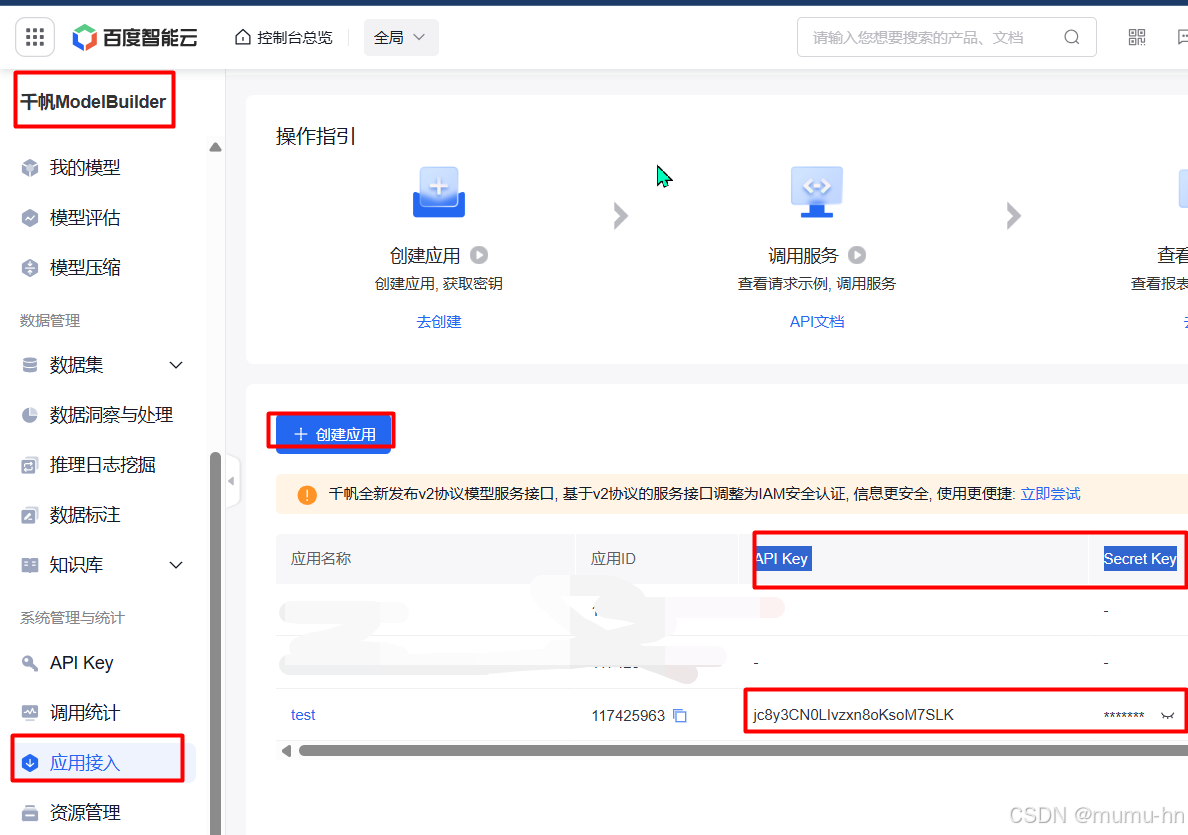
Task: Click the app ID 117425963 text
Action: pos(628,715)
